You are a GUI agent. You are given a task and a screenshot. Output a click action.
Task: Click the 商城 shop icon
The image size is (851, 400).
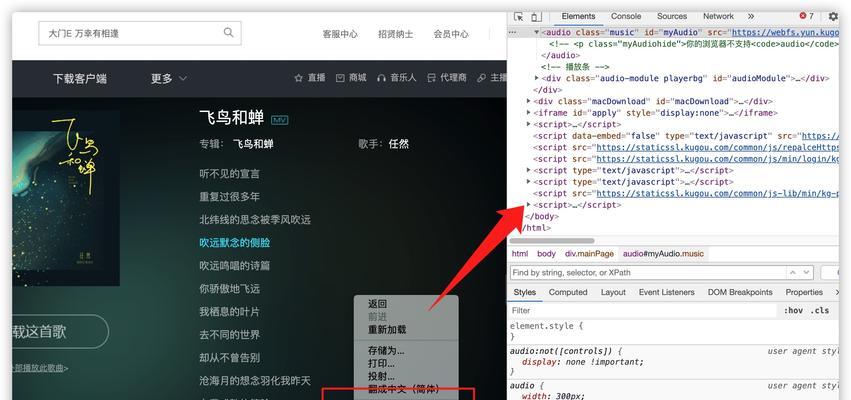tap(340, 78)
